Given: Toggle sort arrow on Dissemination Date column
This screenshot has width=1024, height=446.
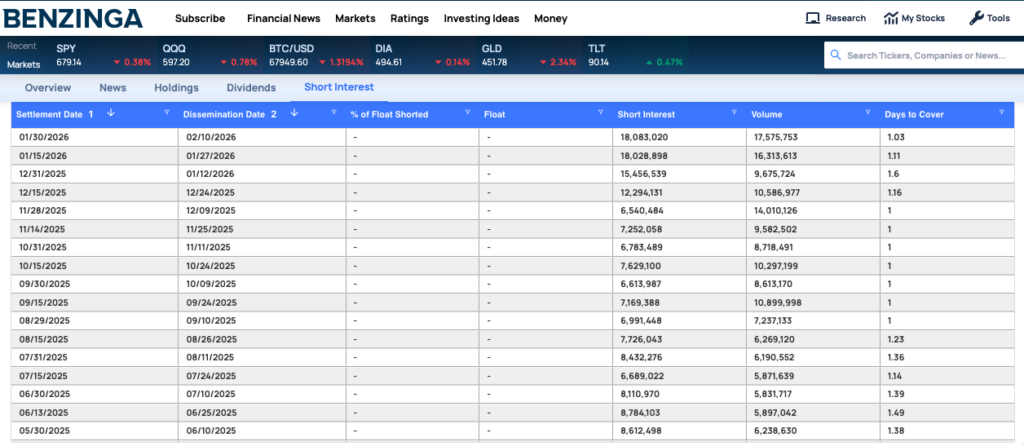Looking at the screenshot, I should (x=293, y=114).
